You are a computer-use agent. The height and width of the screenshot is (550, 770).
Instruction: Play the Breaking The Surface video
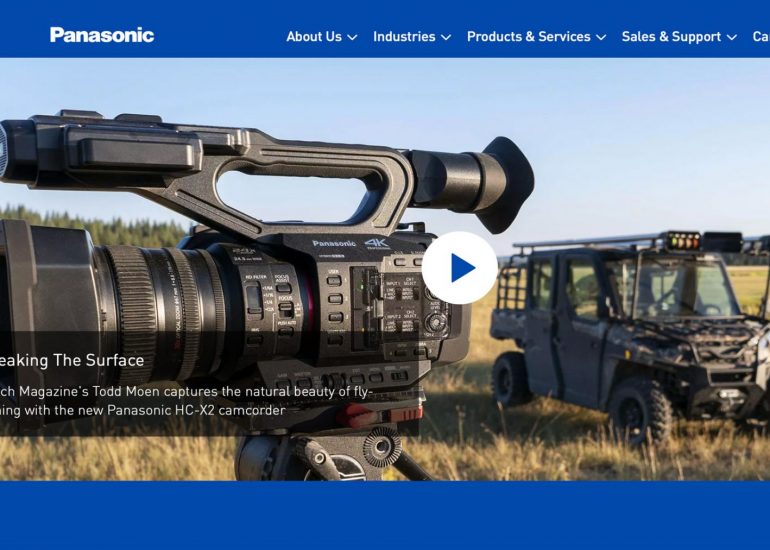click(459, 268)
